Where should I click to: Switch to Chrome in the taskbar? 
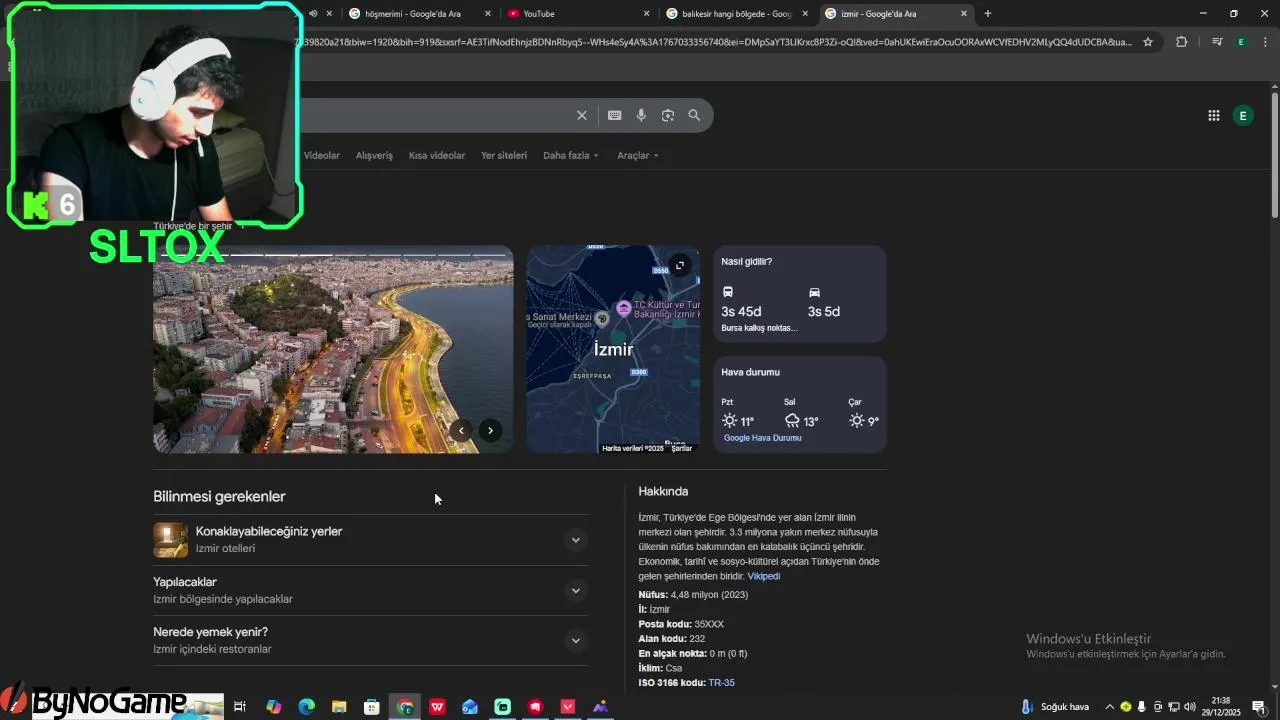coord(405,707)
